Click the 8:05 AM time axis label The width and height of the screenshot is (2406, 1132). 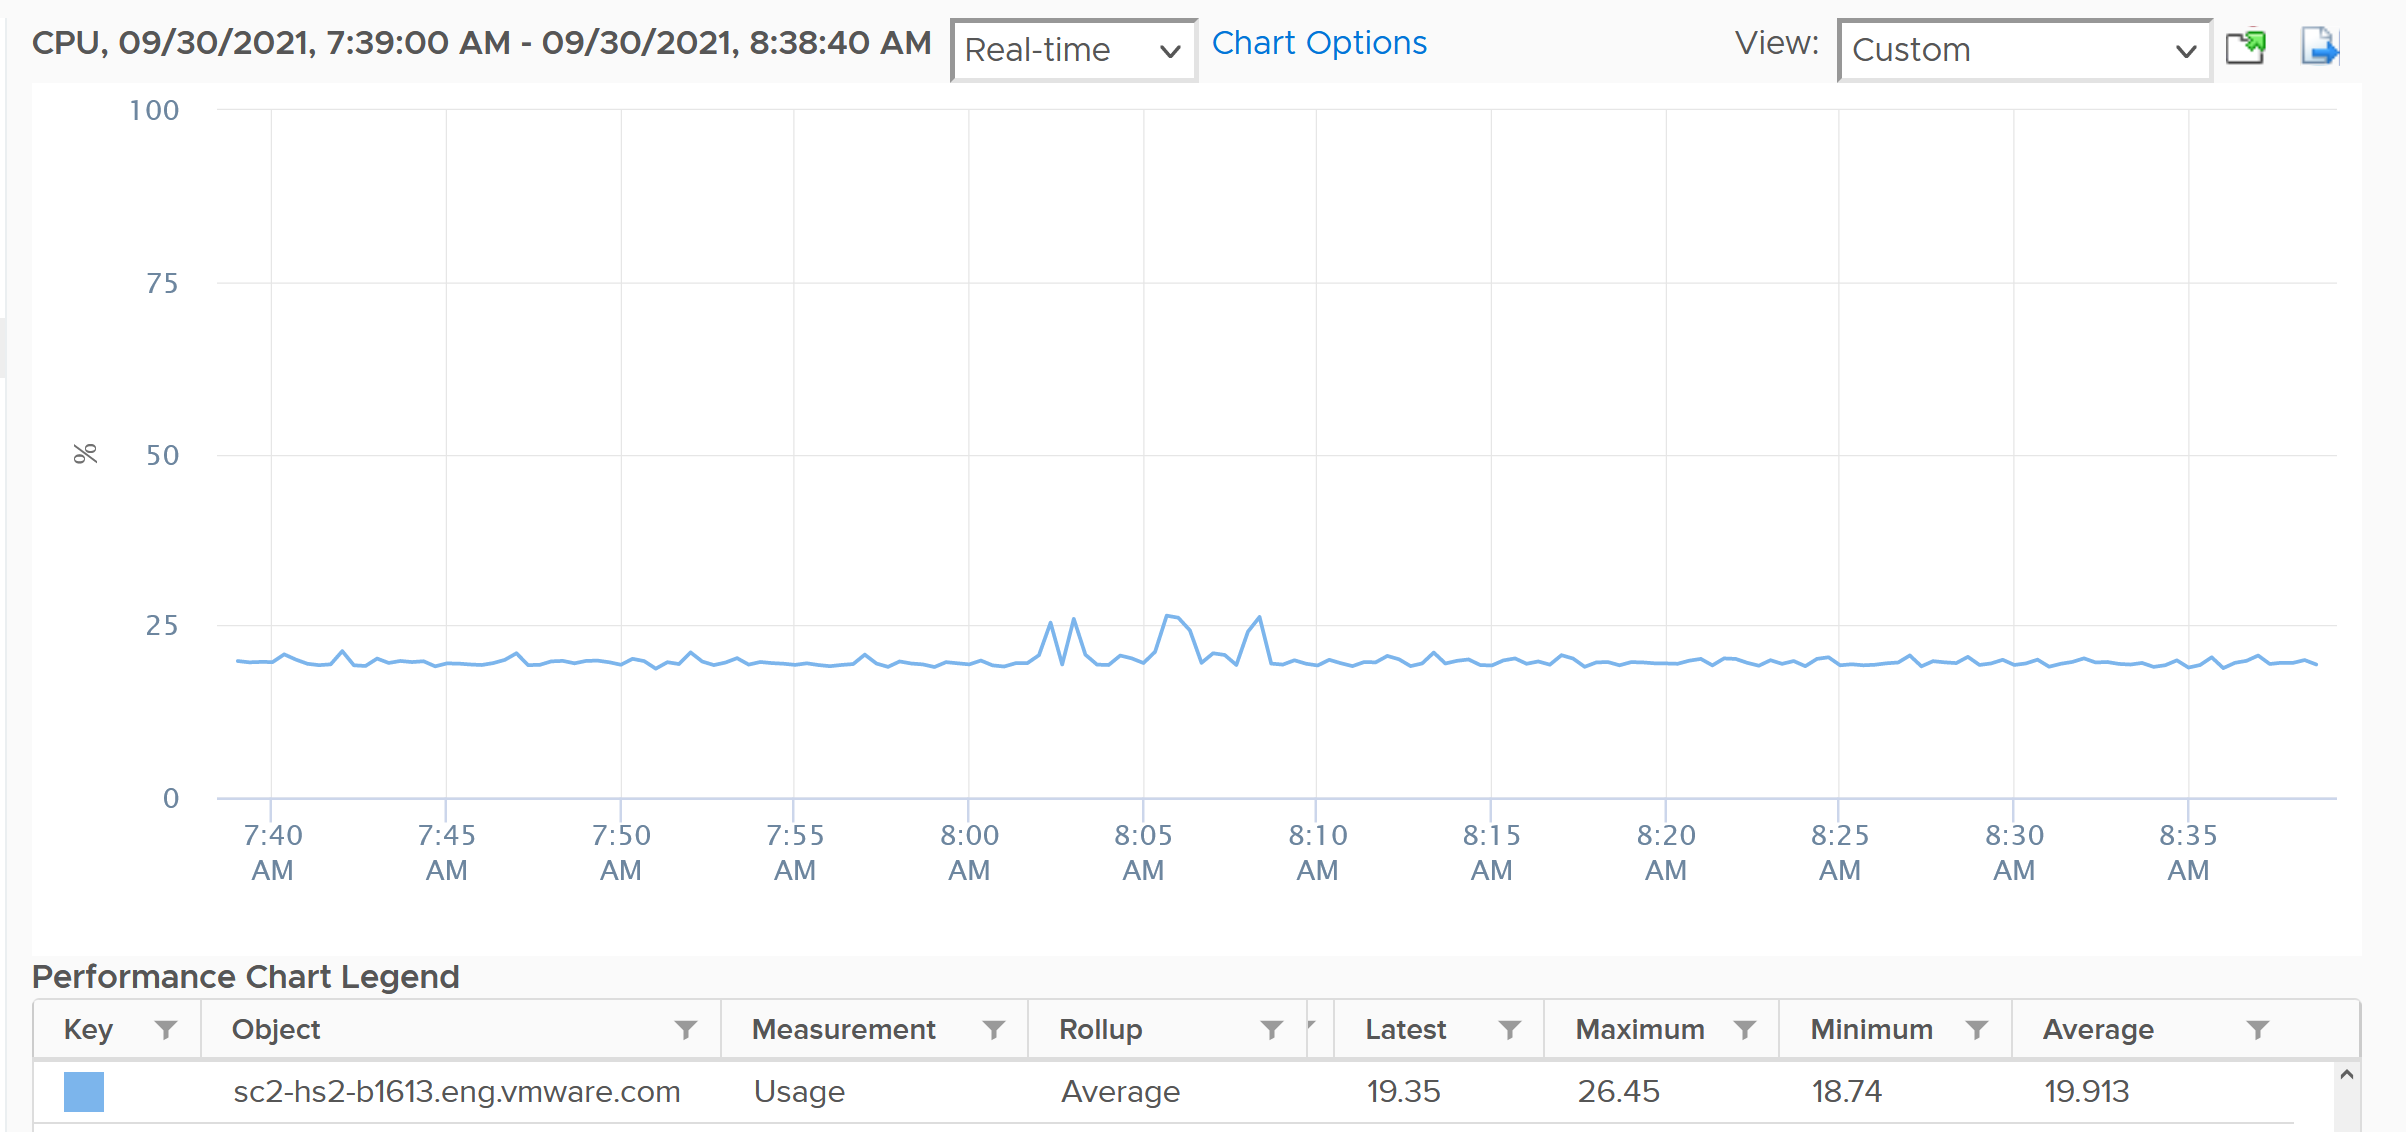pyautogui.click(x=1143, y=852)
